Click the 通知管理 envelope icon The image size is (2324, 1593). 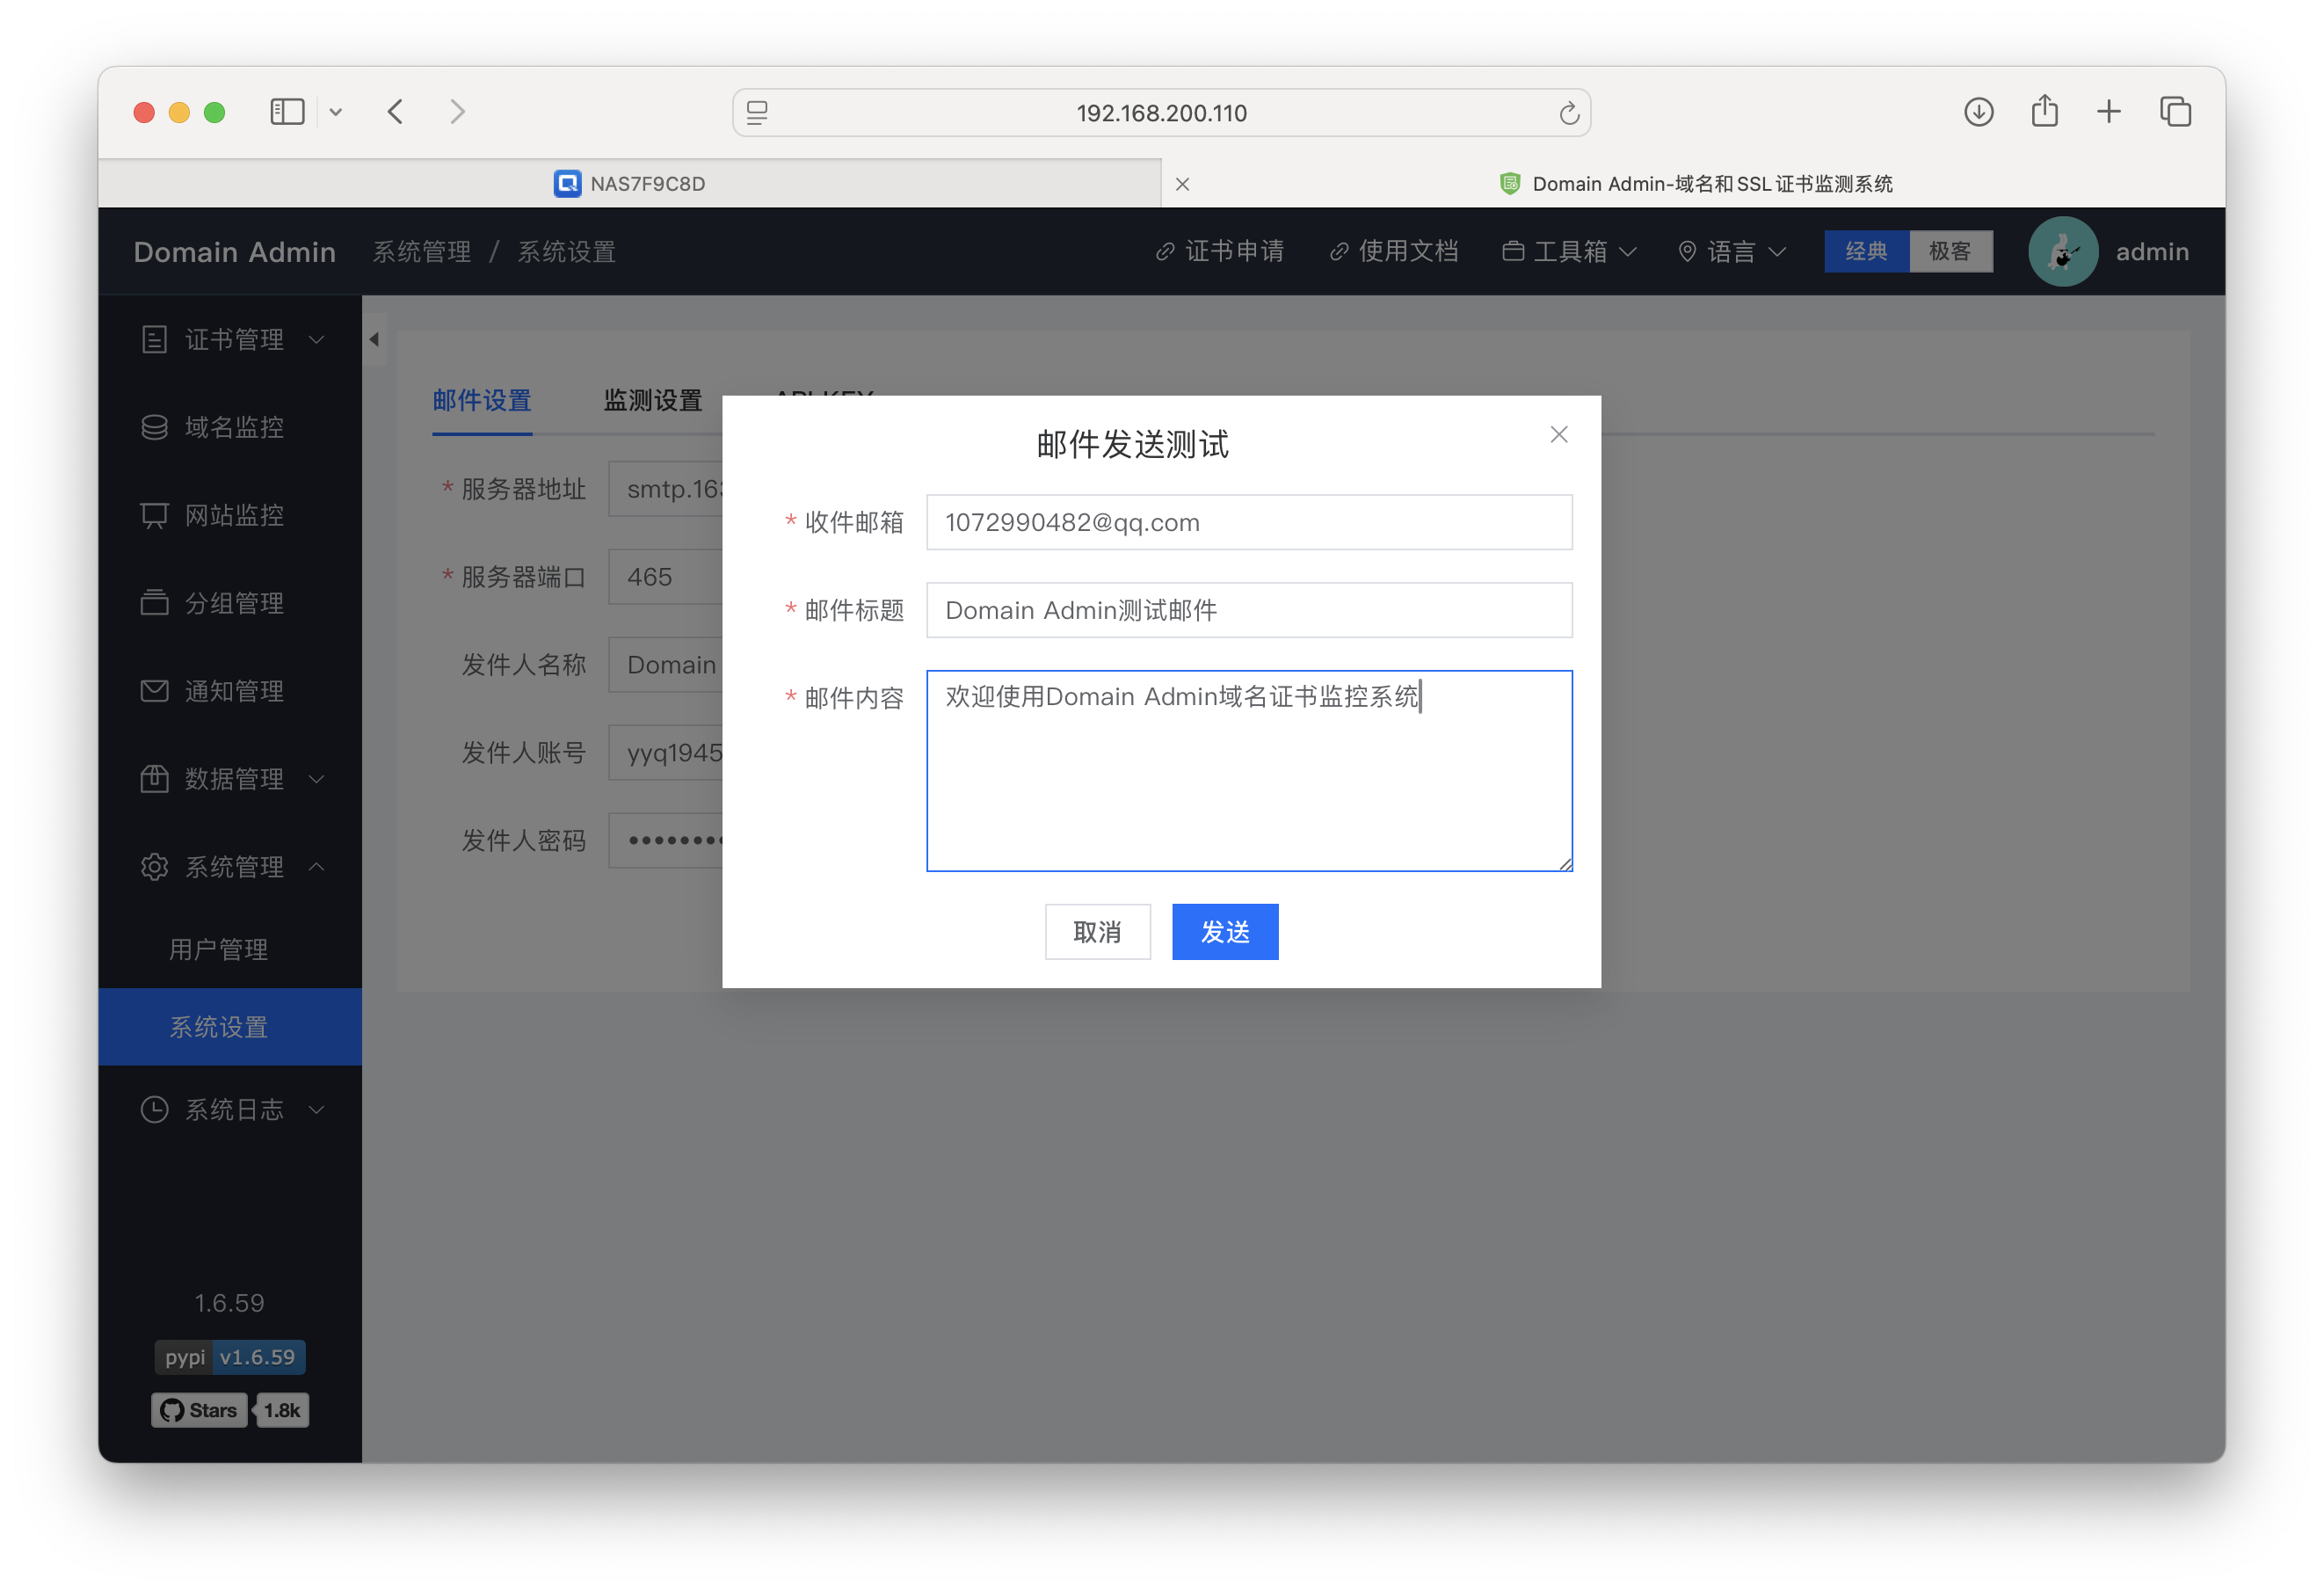click(x=154, y=692)
